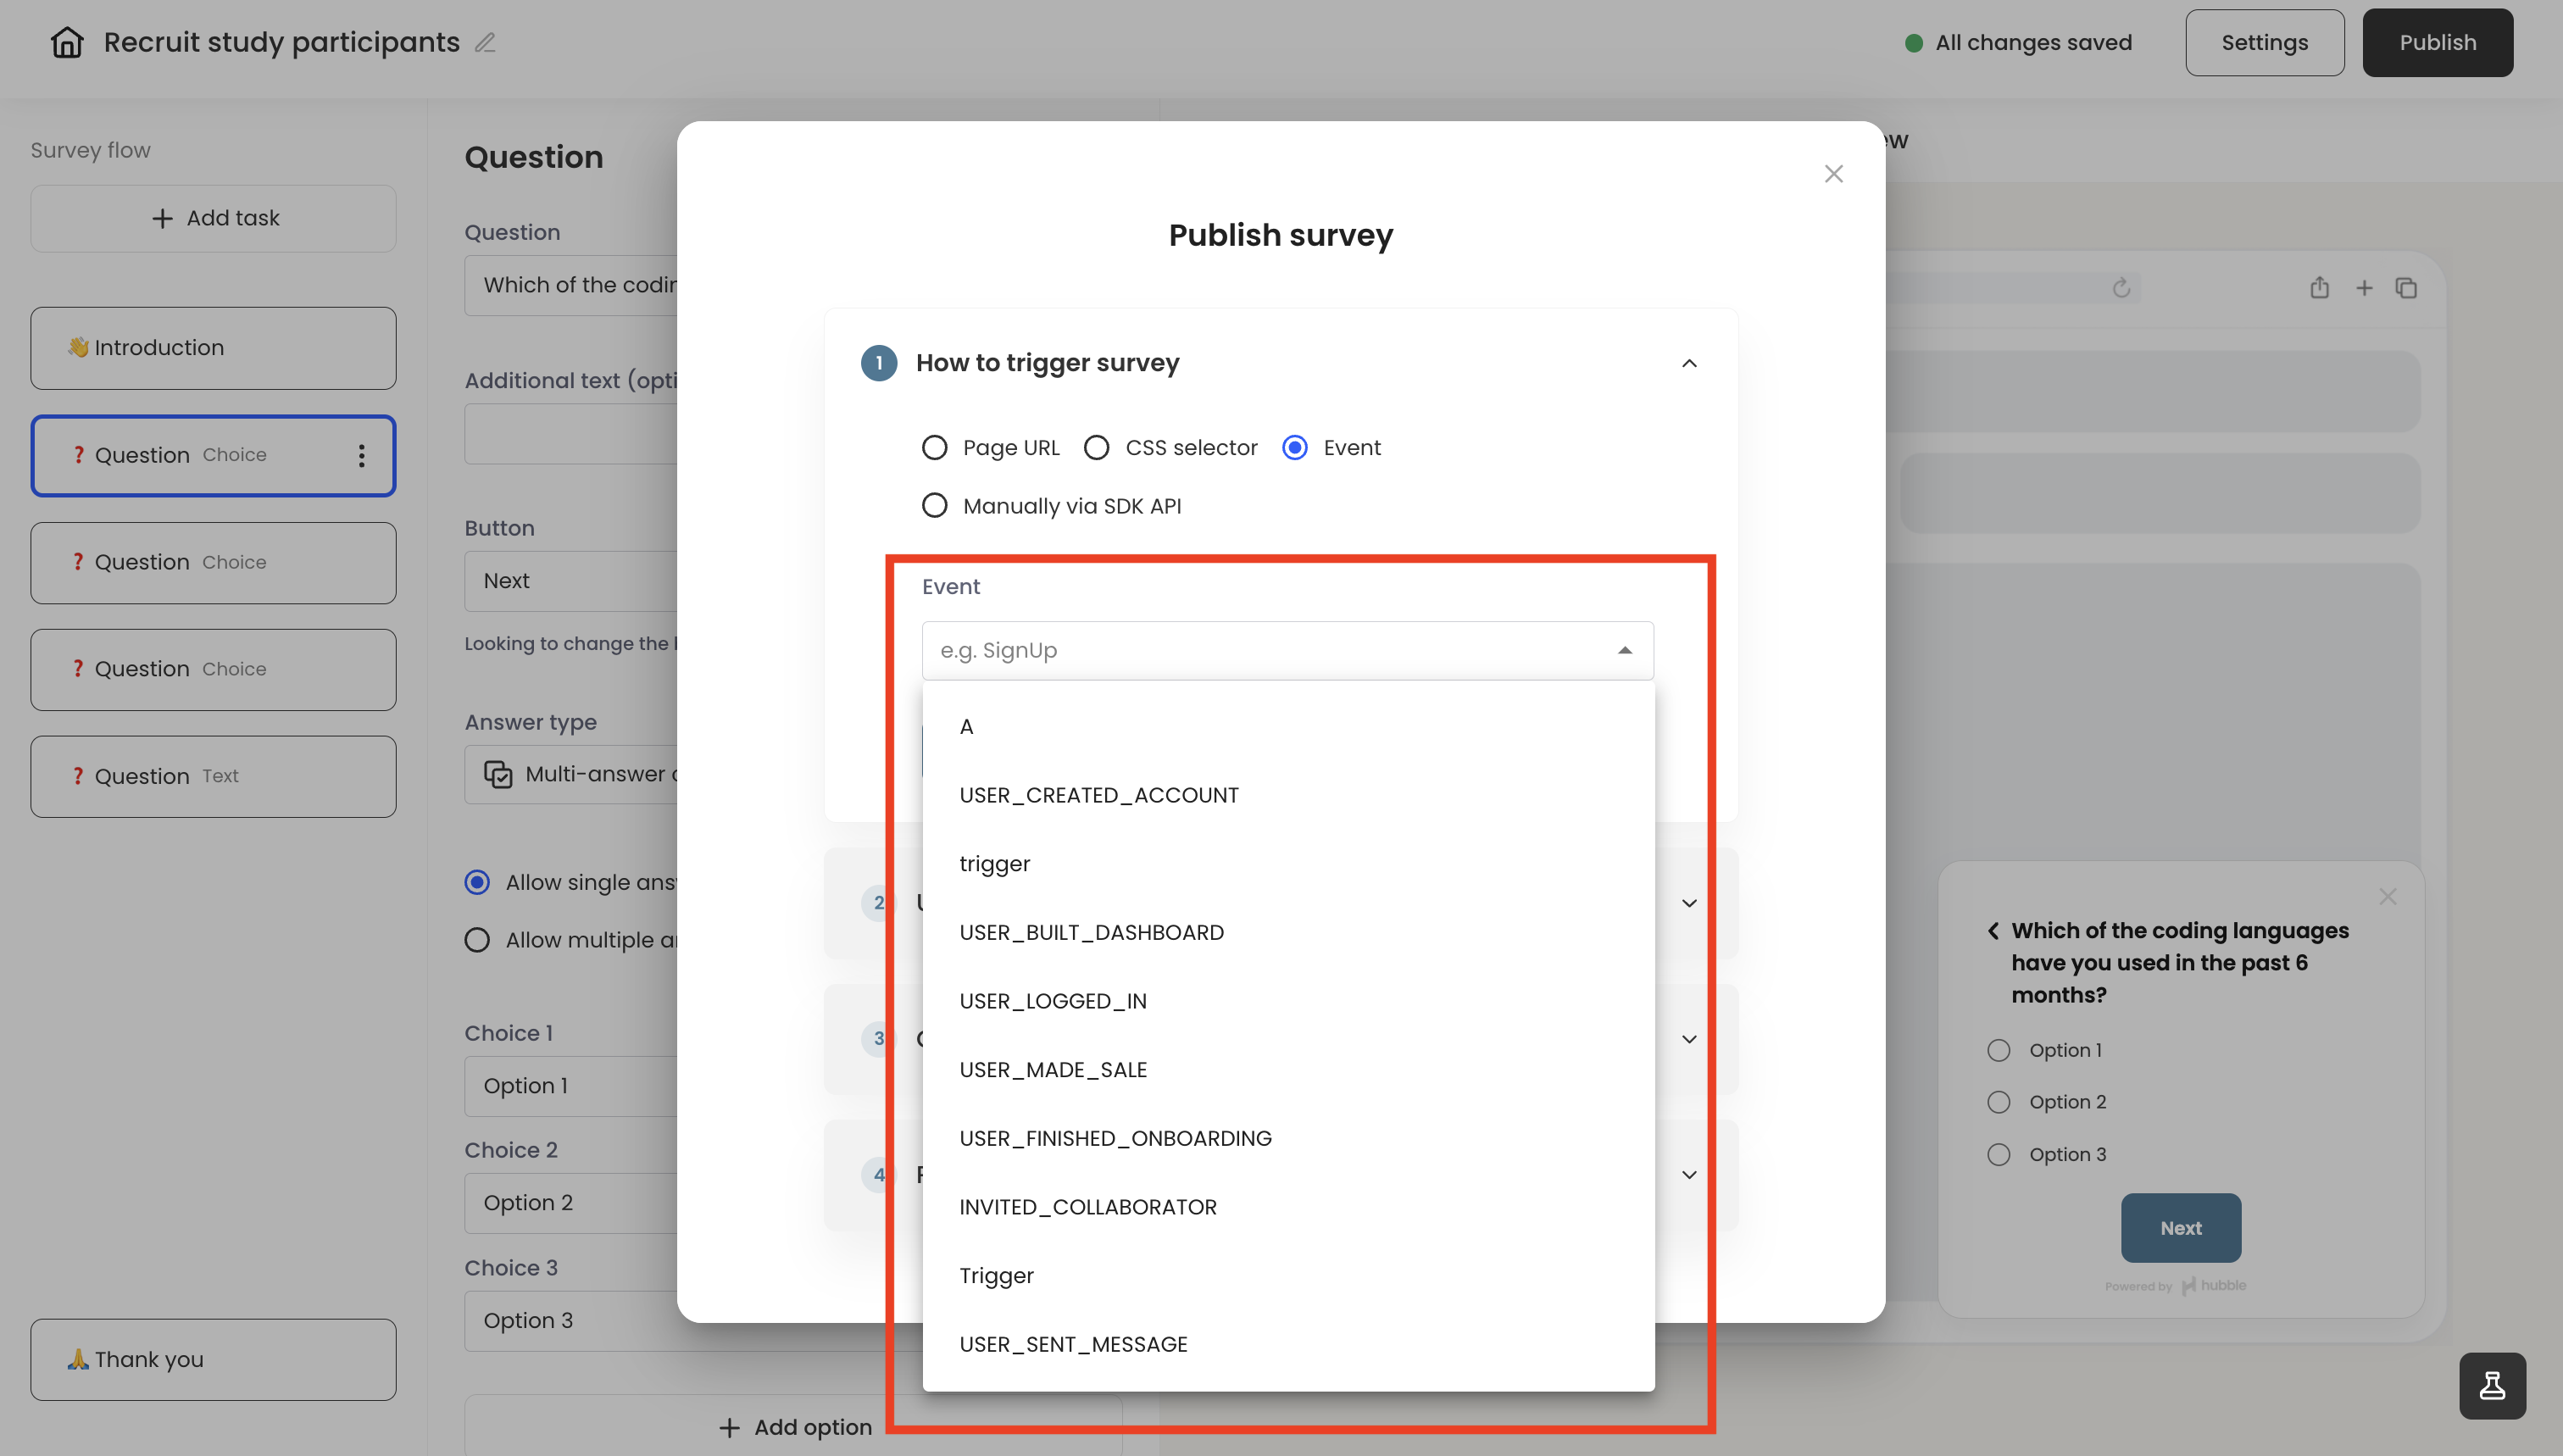Open the three-dot menu on the selected Question
The image size is (2563, 1456).
click(x=361, y=456)
